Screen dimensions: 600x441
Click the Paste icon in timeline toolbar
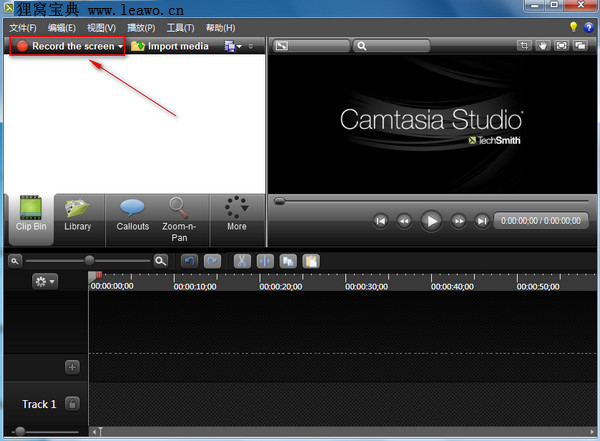[x=311, y=261]
